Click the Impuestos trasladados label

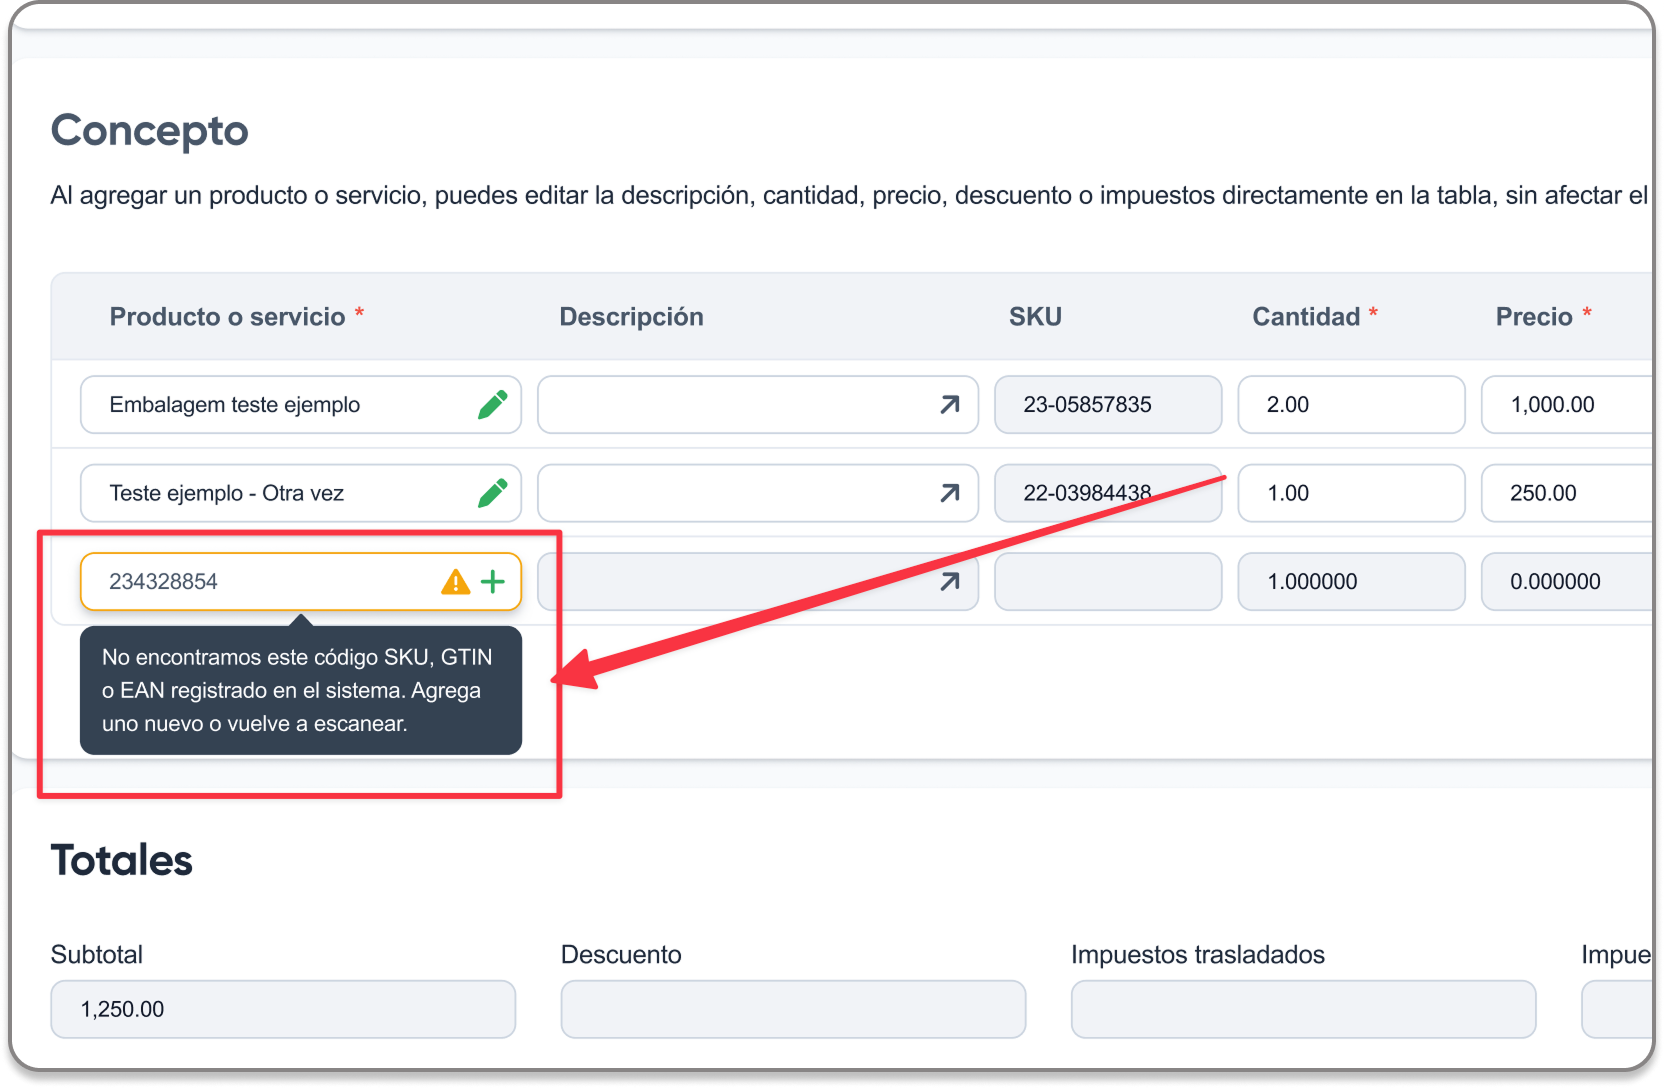(1198, 955)
